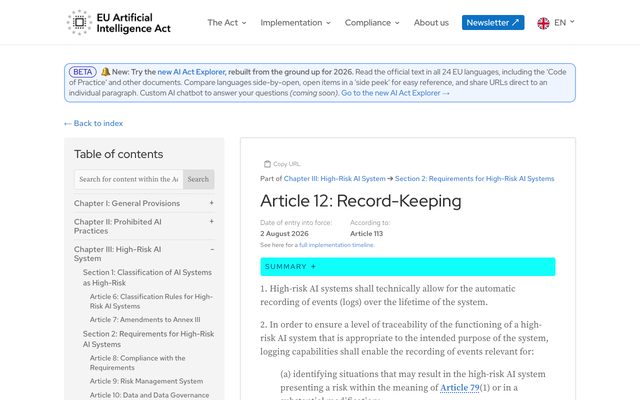Open The Act dropdown menu
This screenshot has width=640, height=400.
(x=227, y=23)
